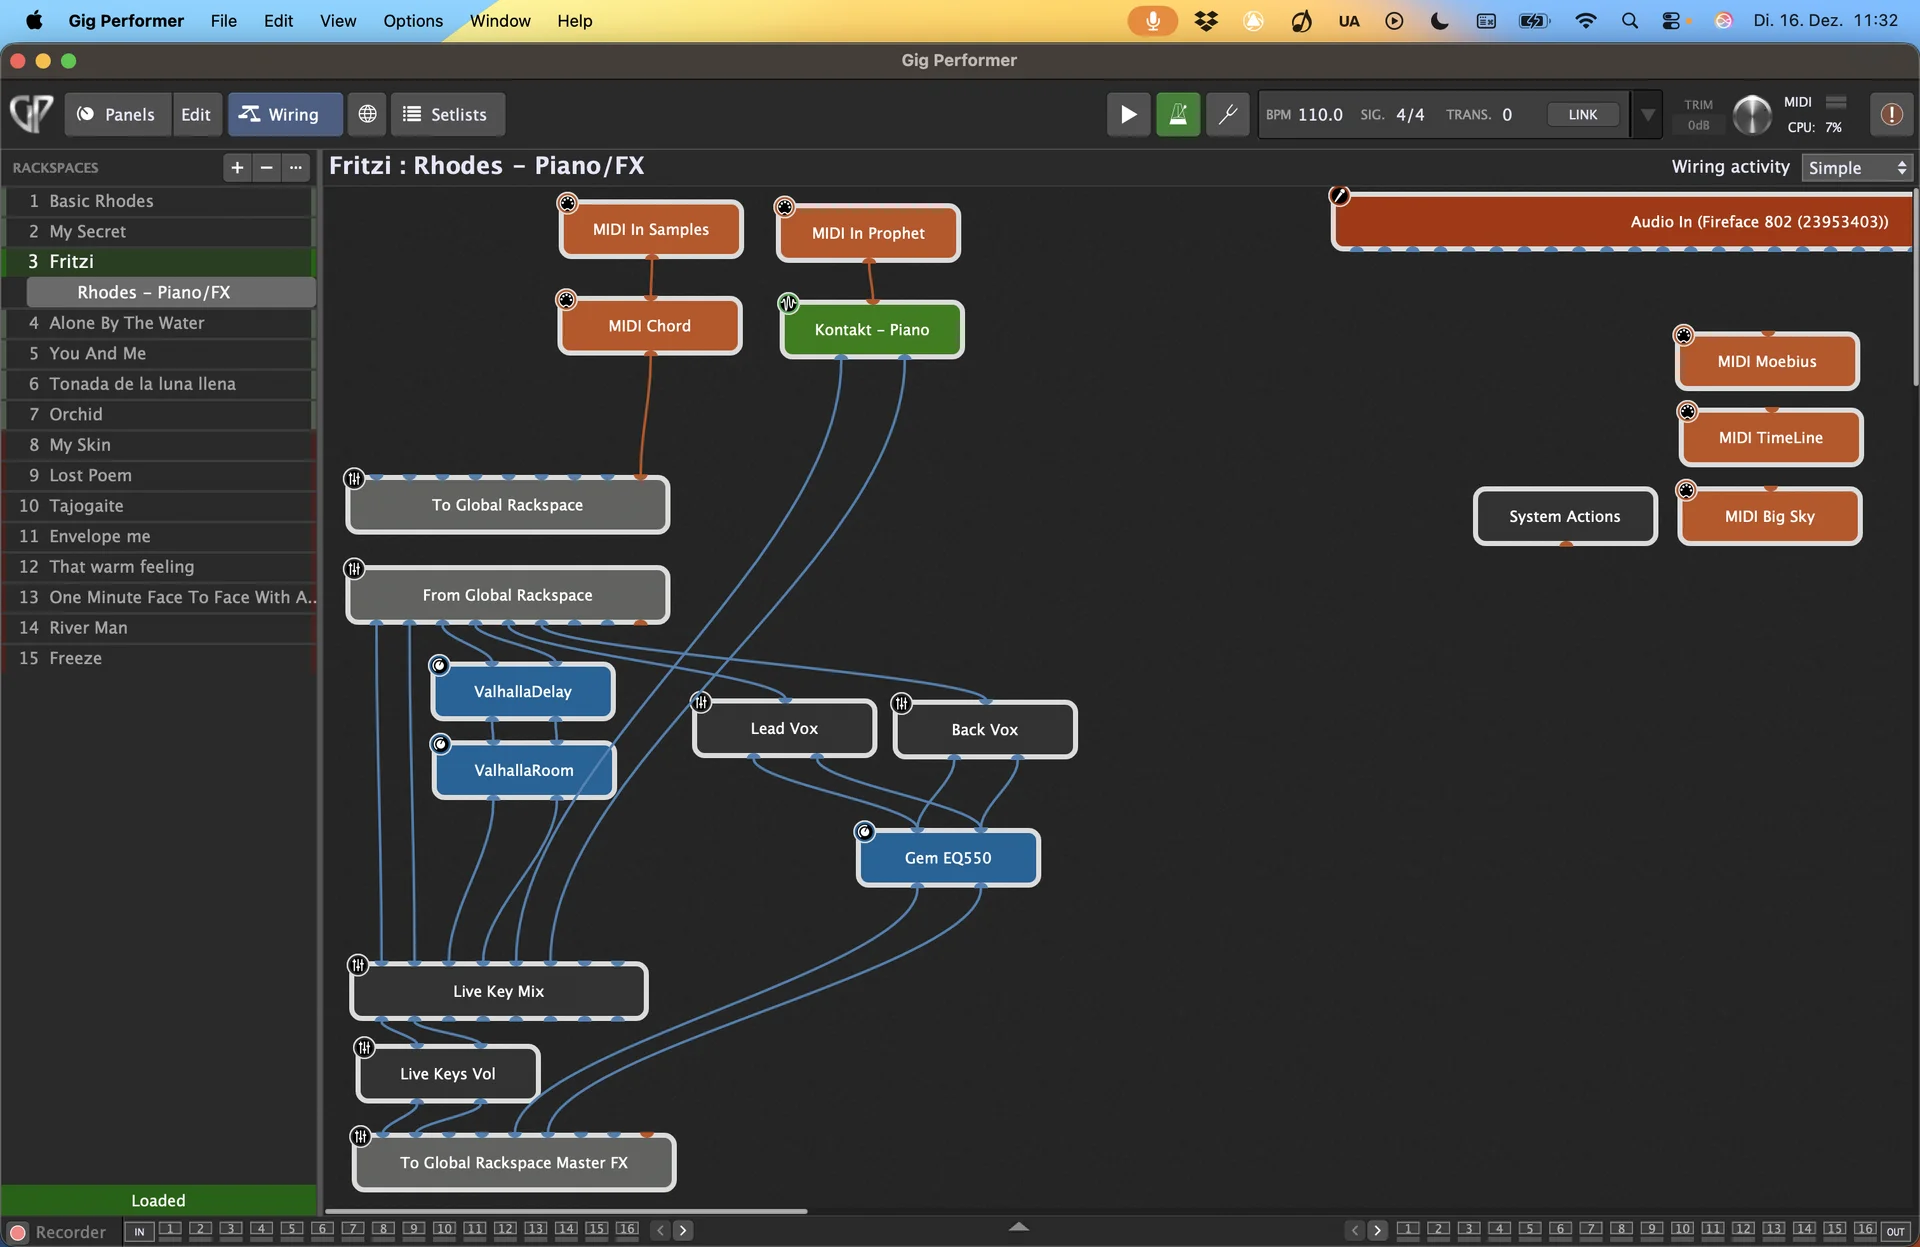The image size is (1920, 1247).
Task: Open macOS Spotlight search icon
Action: [1630, 20]
